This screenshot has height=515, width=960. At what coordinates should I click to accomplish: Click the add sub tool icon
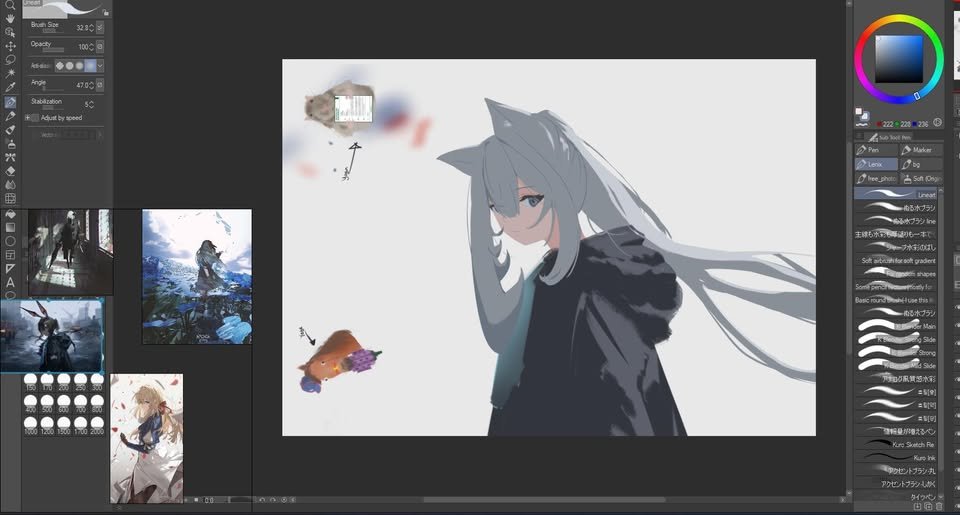917,507
